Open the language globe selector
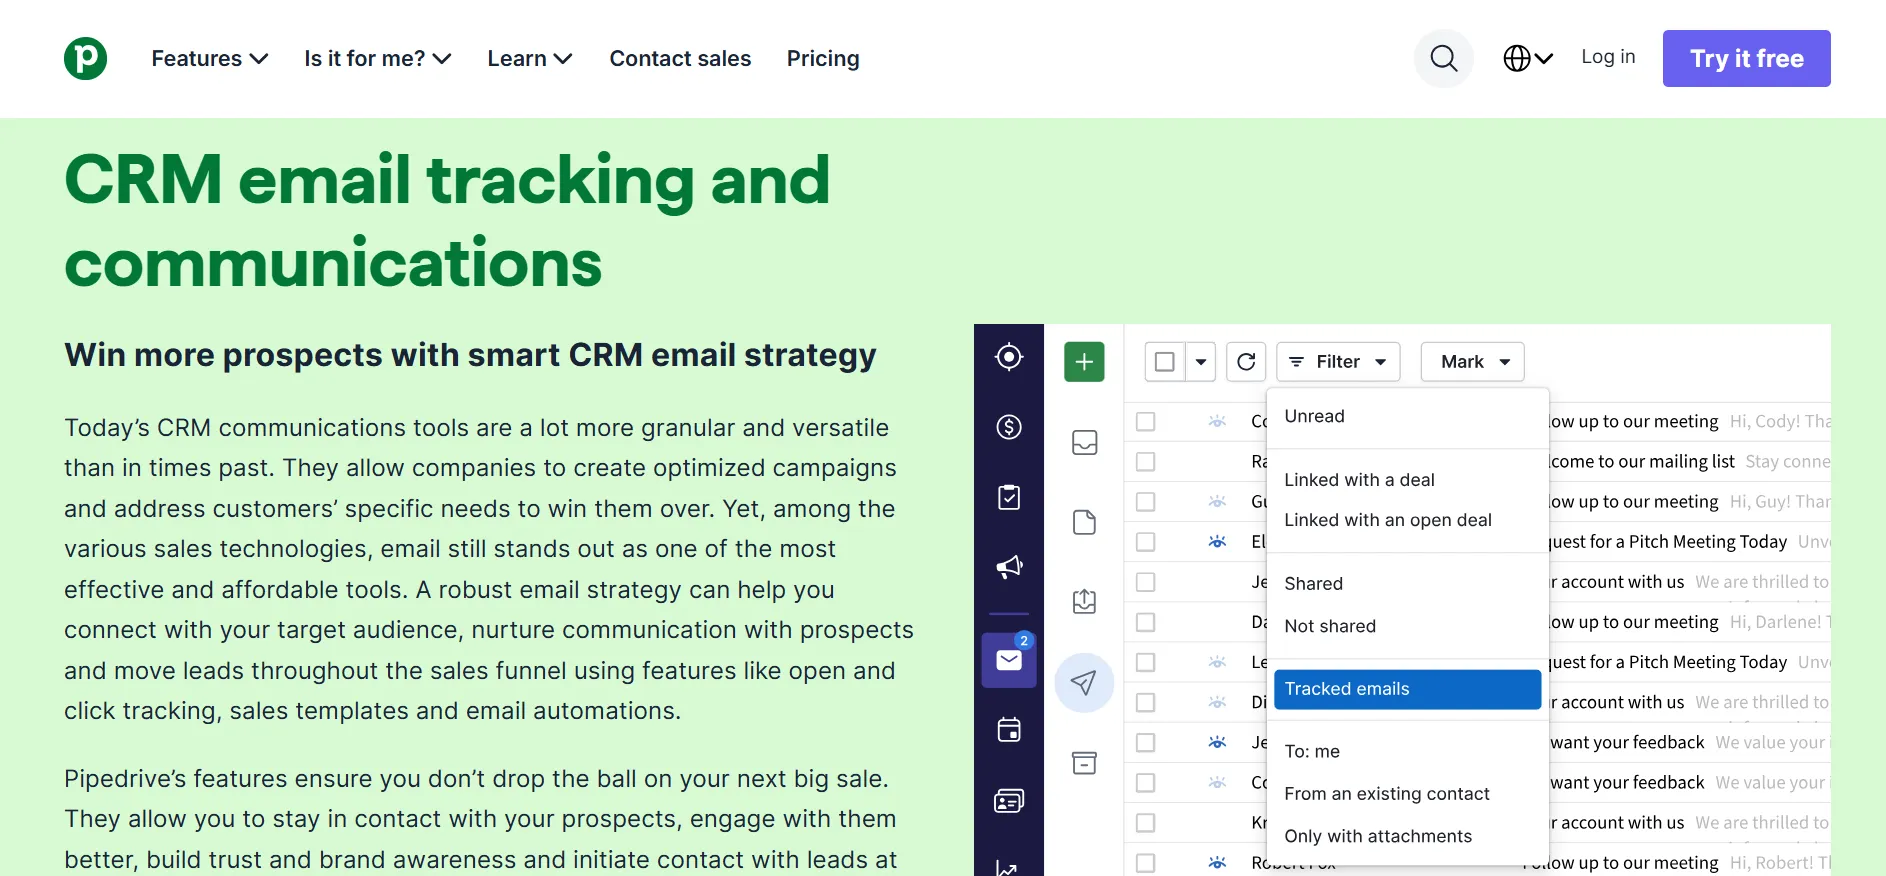Viewport: 1886px width, 876px height. [x=1527, y=58]
